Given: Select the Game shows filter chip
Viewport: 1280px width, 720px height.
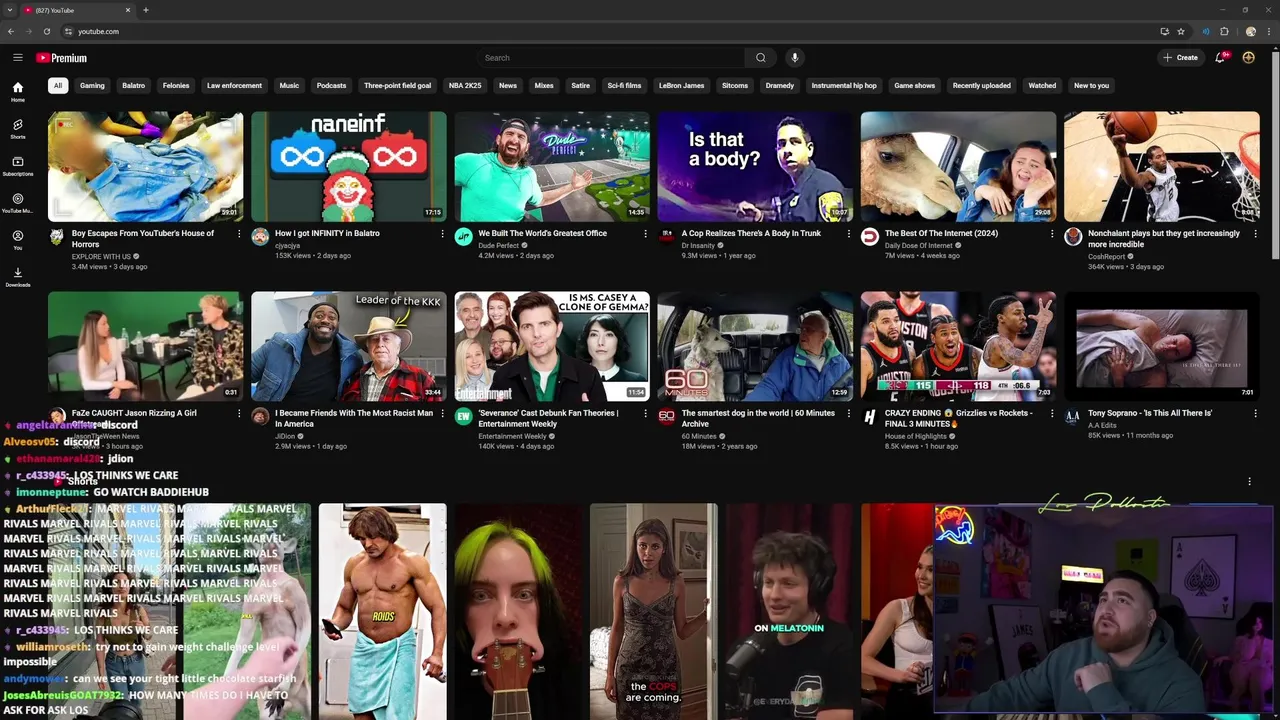Looking at the screenshot, I should (x=914, y=86).
